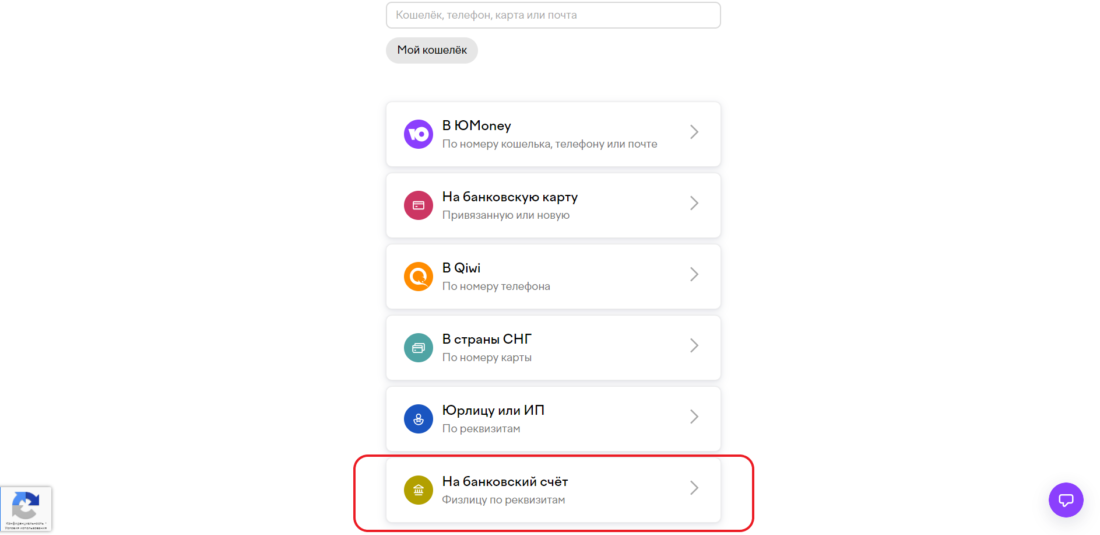Click the reCAPTCHA badge
Image resolution: width=1100 pixels, height=535 pixels.
click(x=26, y=508)
